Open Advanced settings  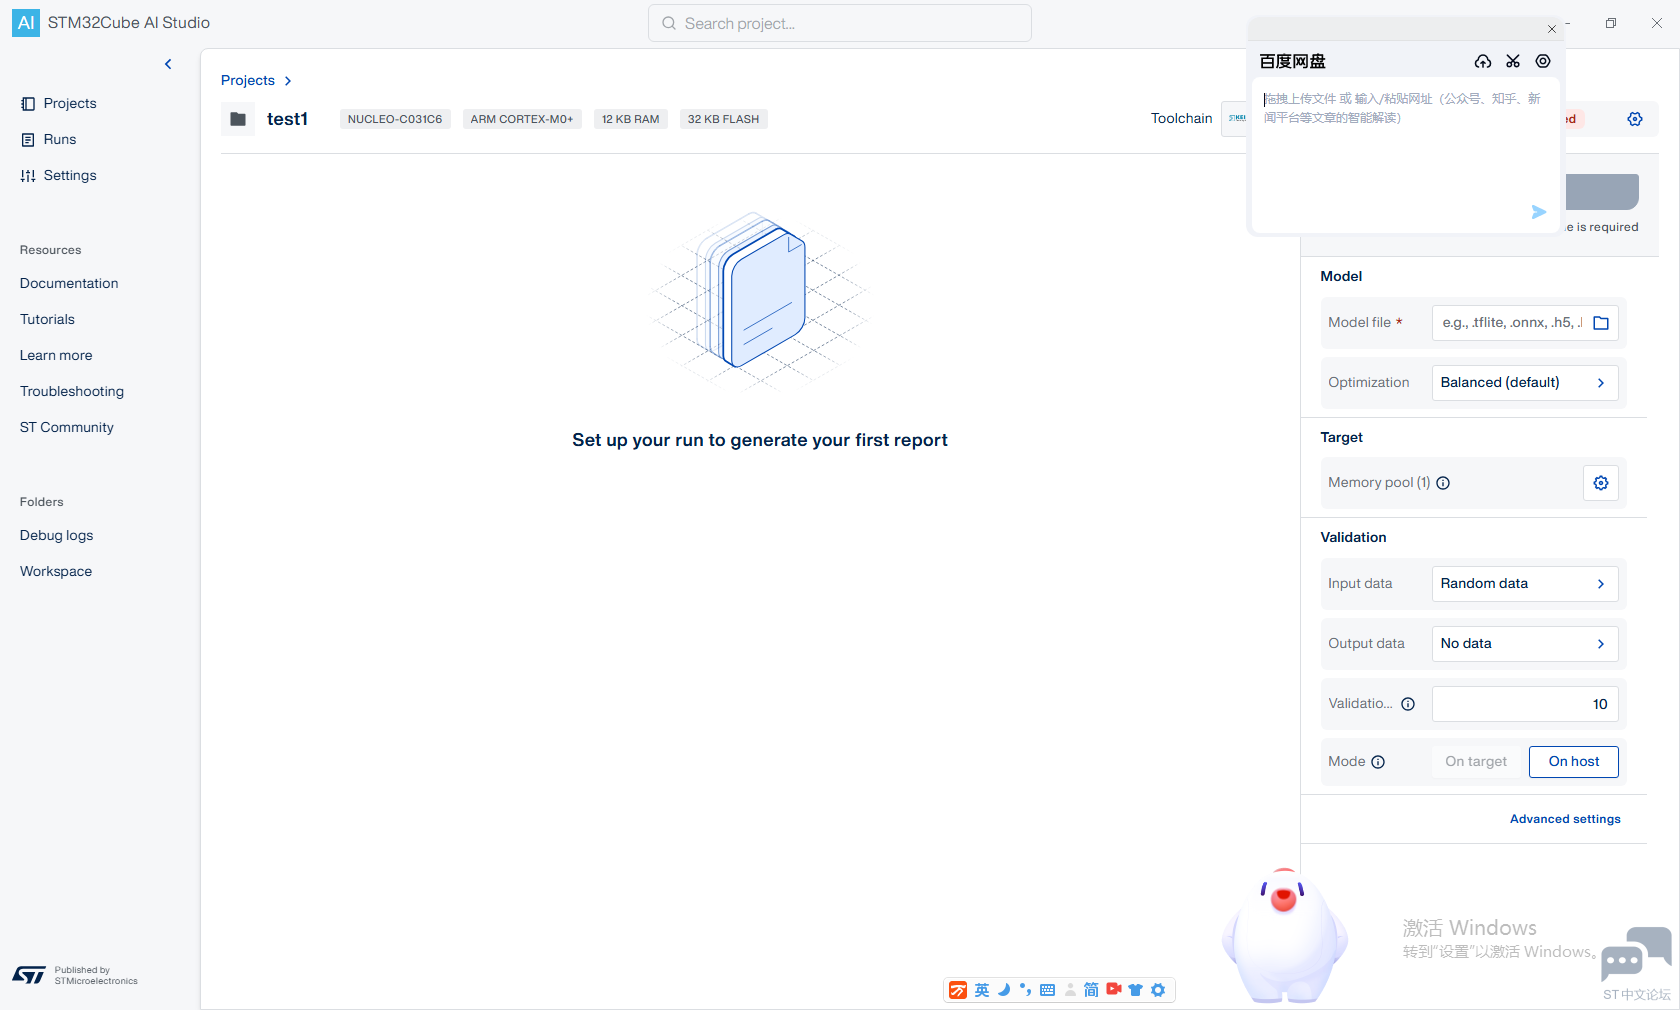[1565, 819]
